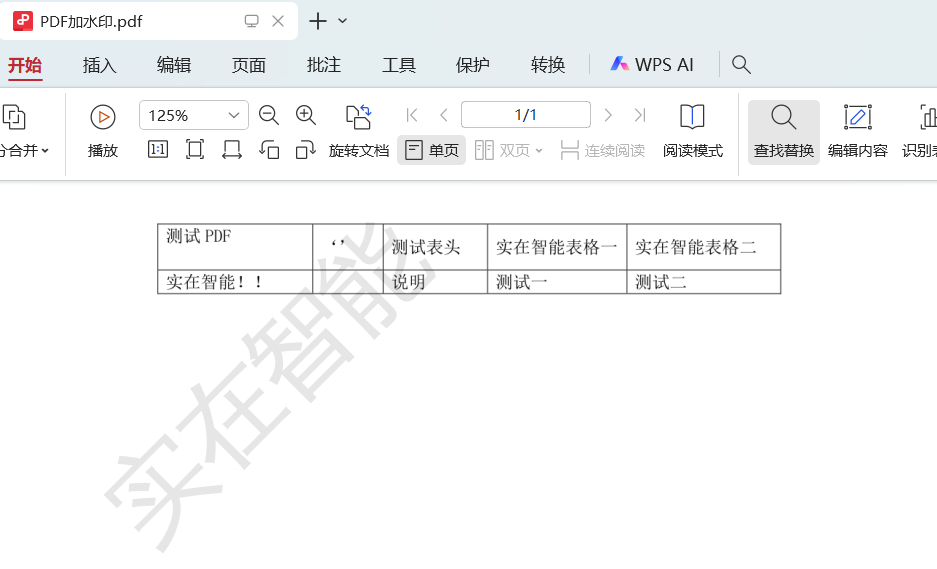Zoom out with the minus magnifier

pos(268,115)
